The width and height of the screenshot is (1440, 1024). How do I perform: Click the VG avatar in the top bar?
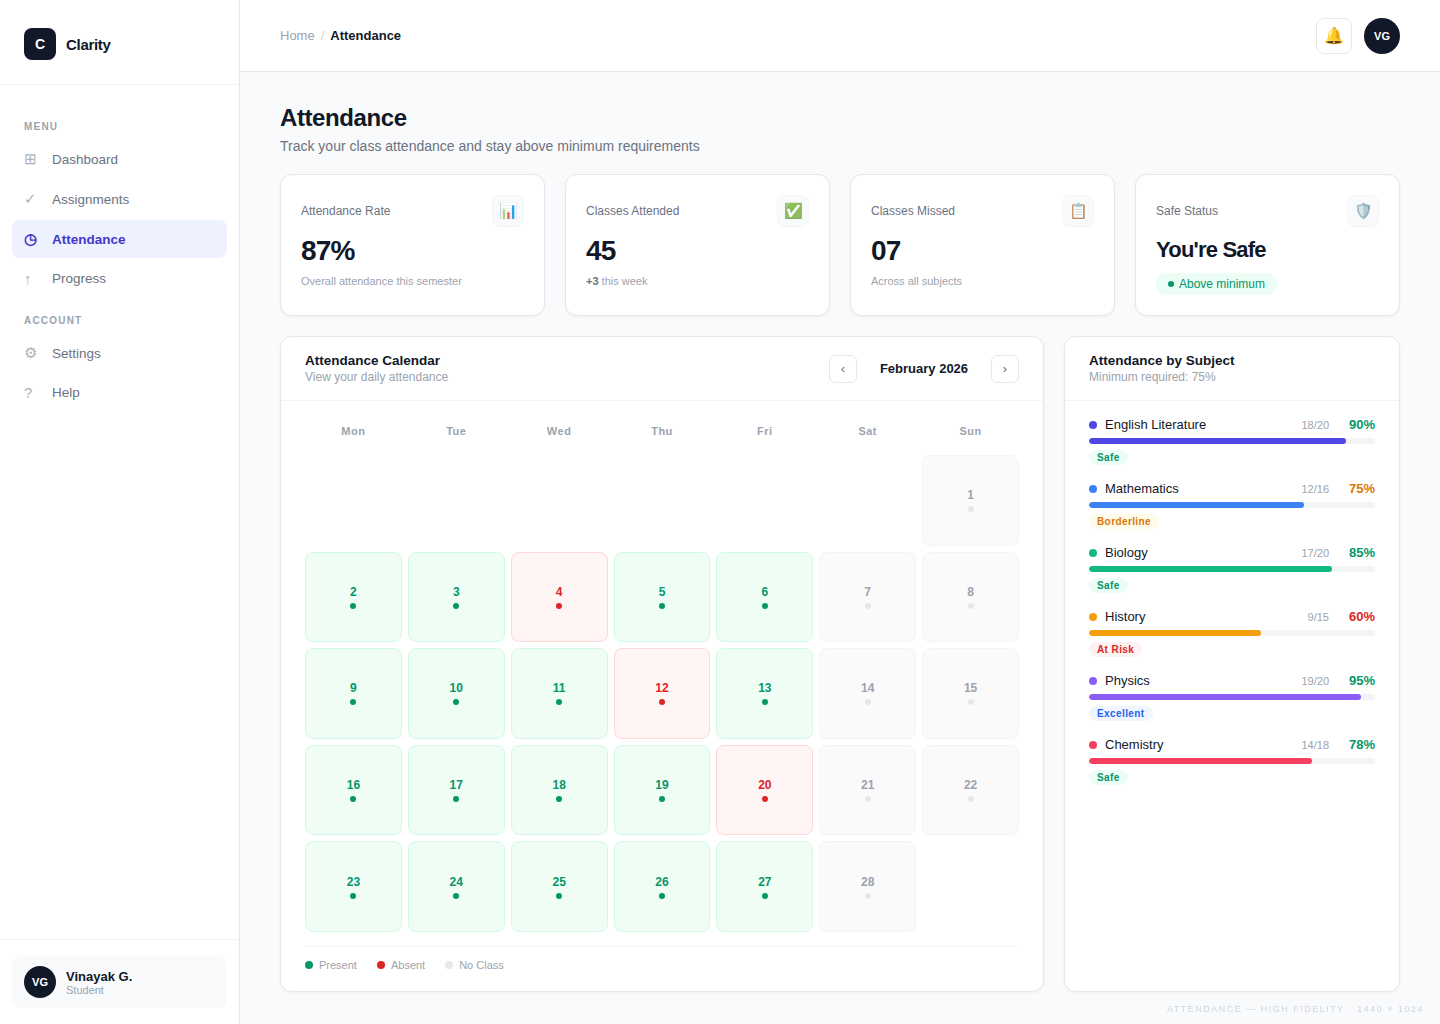pos(1381,35)
